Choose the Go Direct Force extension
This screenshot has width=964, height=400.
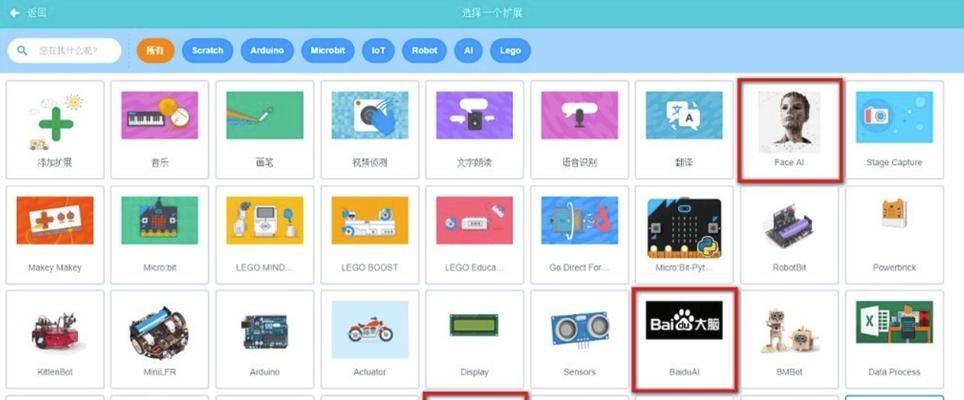click(580, 235)
